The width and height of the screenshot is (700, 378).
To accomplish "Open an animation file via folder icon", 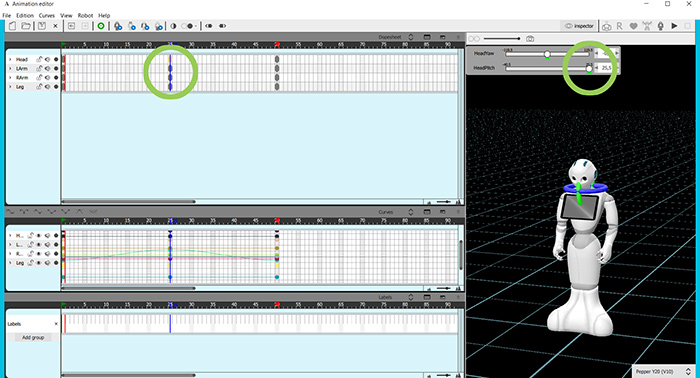I will (26, 26).
